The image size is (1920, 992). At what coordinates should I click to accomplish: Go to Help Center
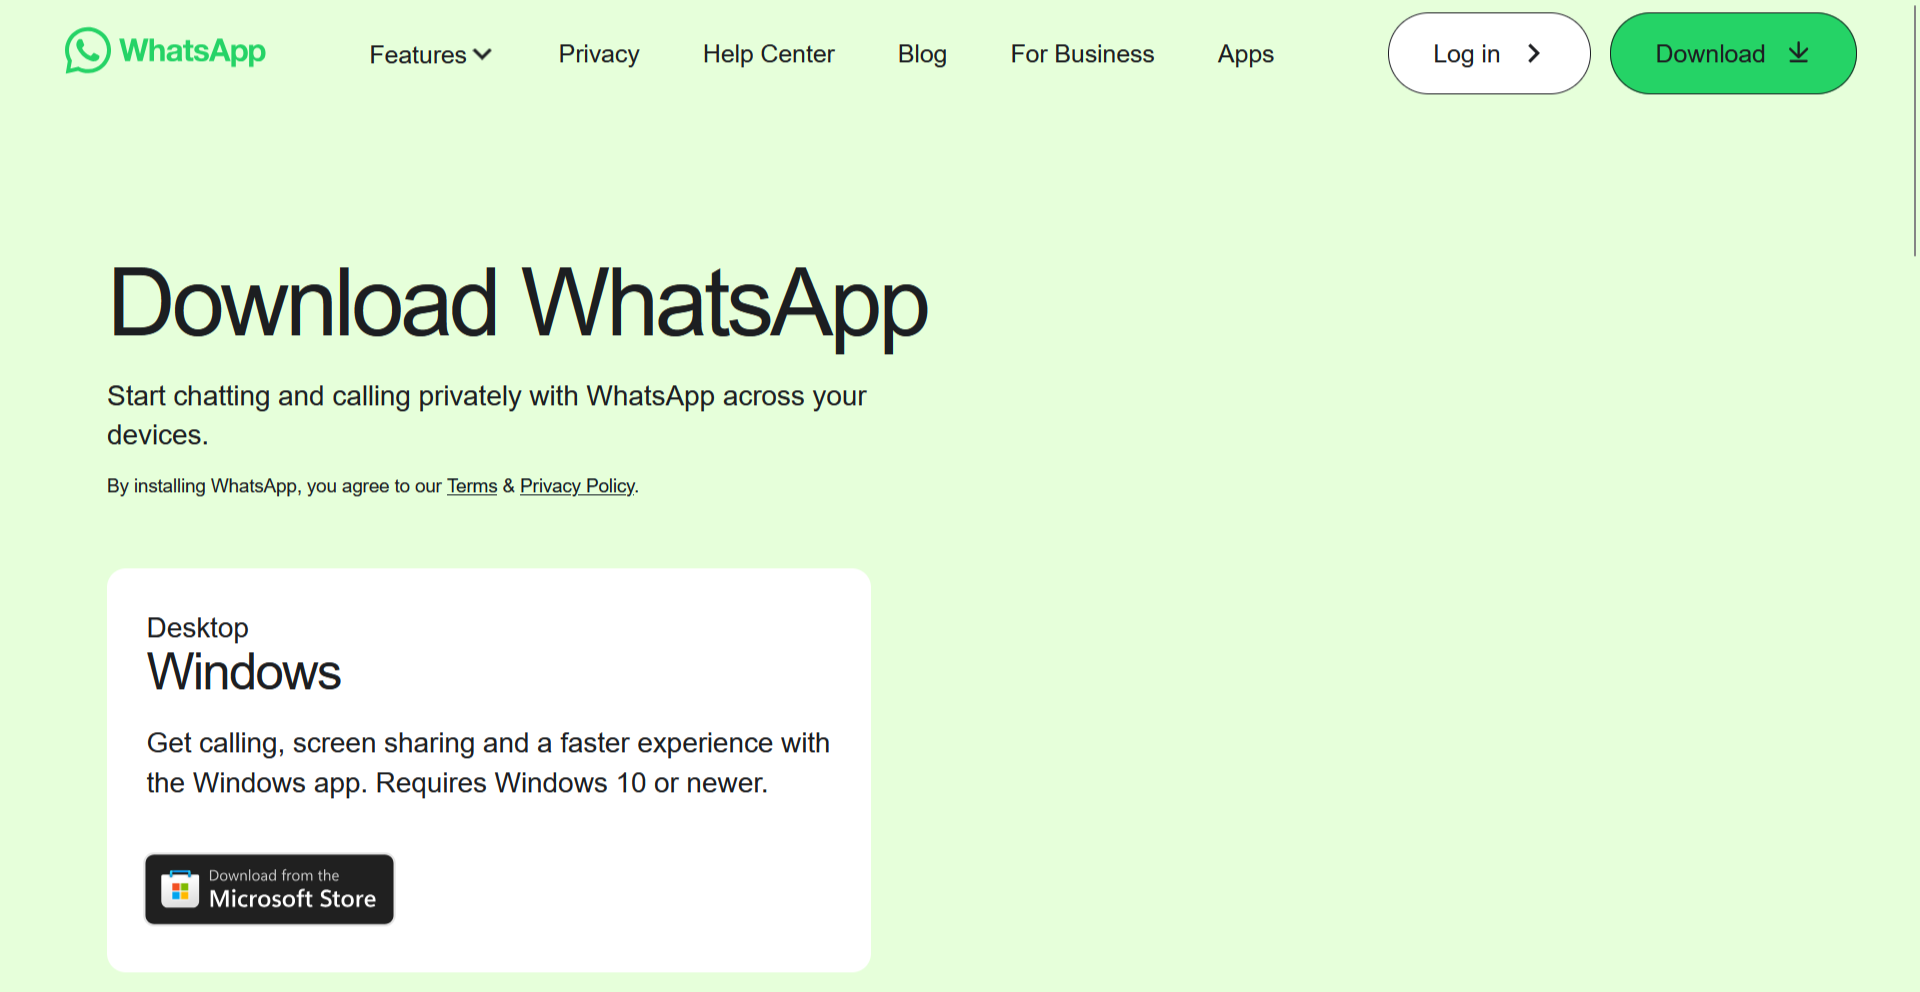pos(768,54)
